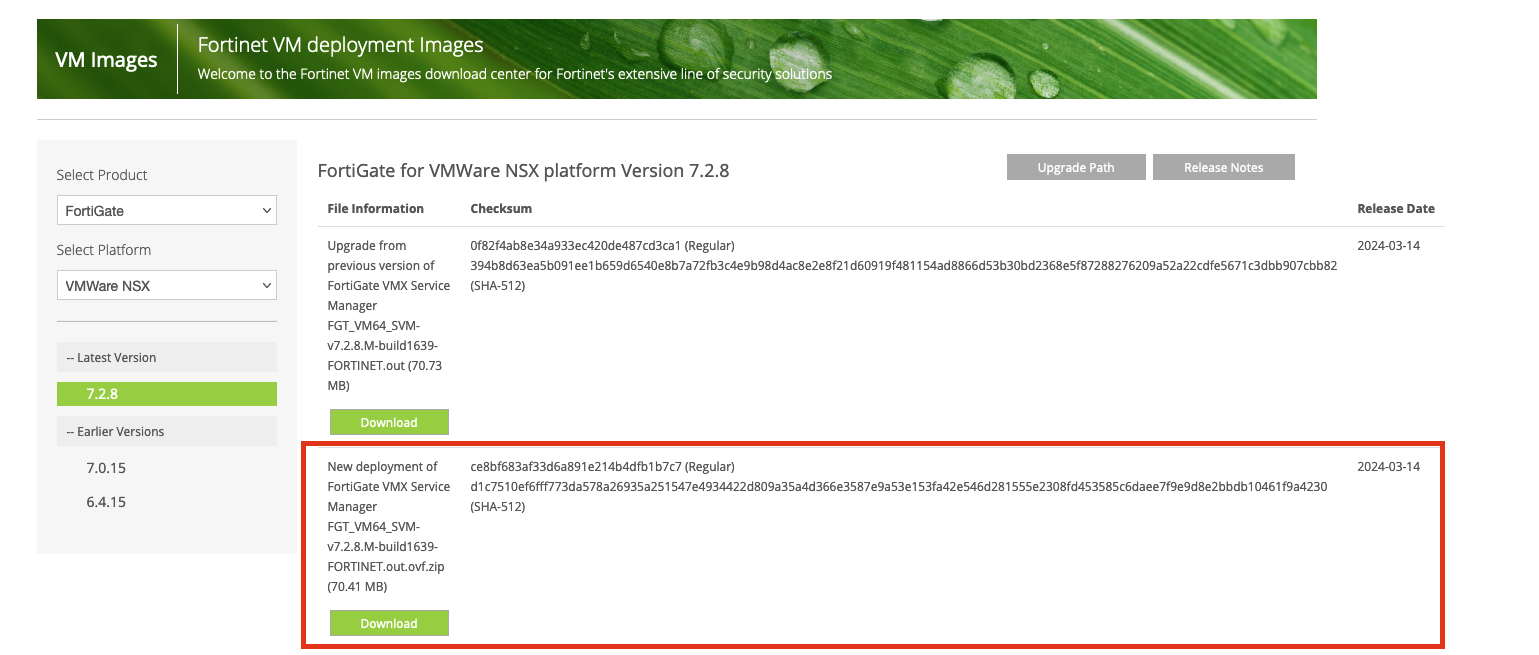Screen dimensions: 1539x655
Task: Click the checksum ce8bf683af33d6a891e214b4dfb1b7c7 (Regular)
Action: click(x=602, y=466)
